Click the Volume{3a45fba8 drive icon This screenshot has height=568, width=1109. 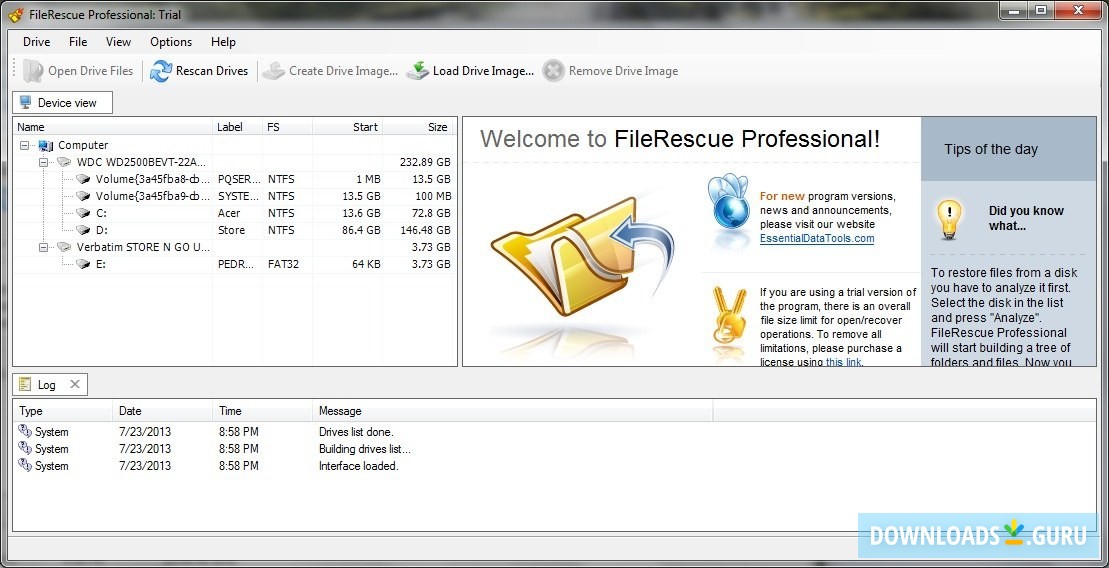point(83,179)
